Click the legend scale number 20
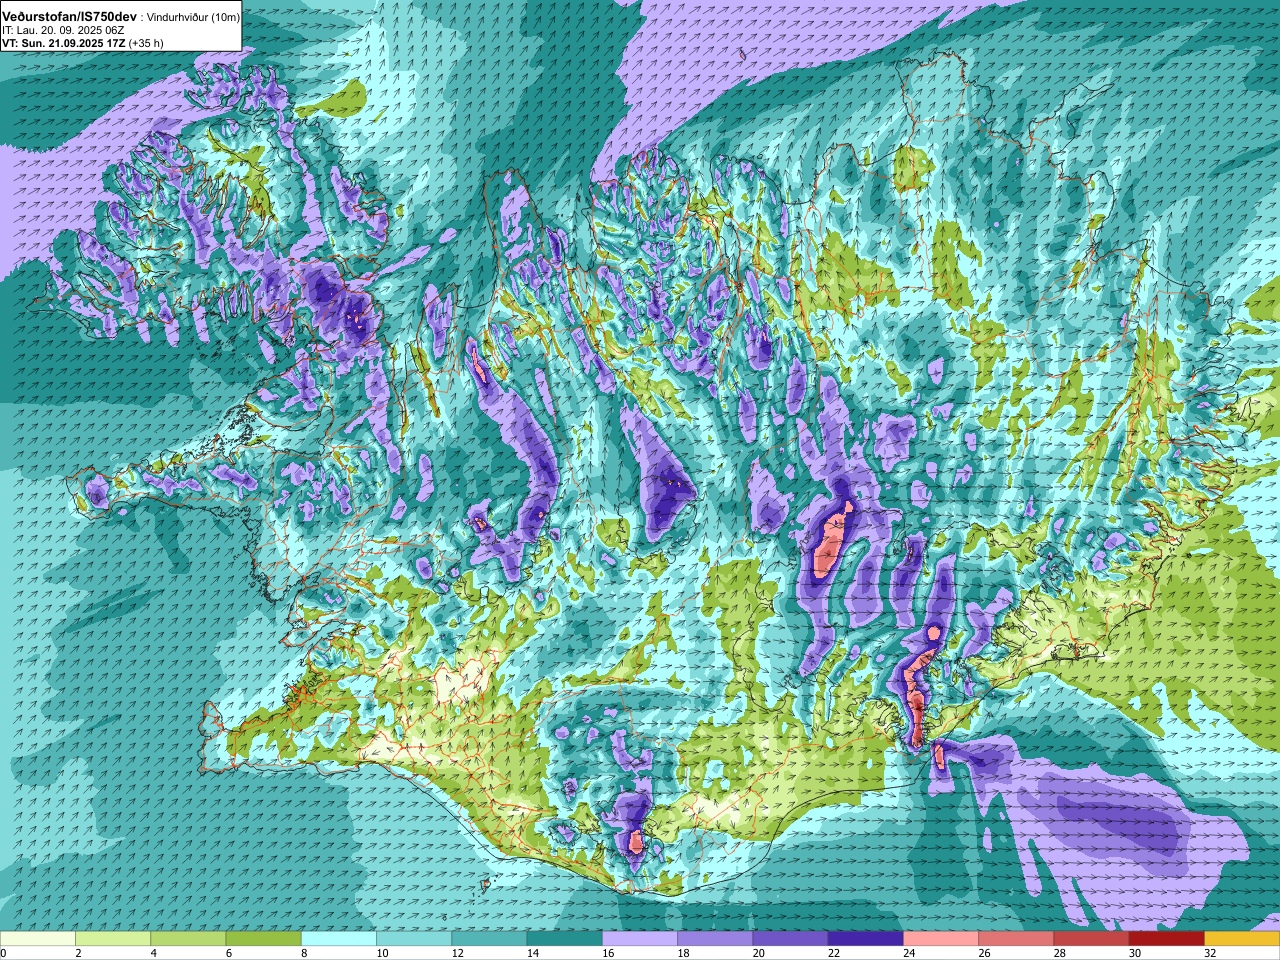The width and height of the screenshot is (1280, 960). (x=759, y=953)
